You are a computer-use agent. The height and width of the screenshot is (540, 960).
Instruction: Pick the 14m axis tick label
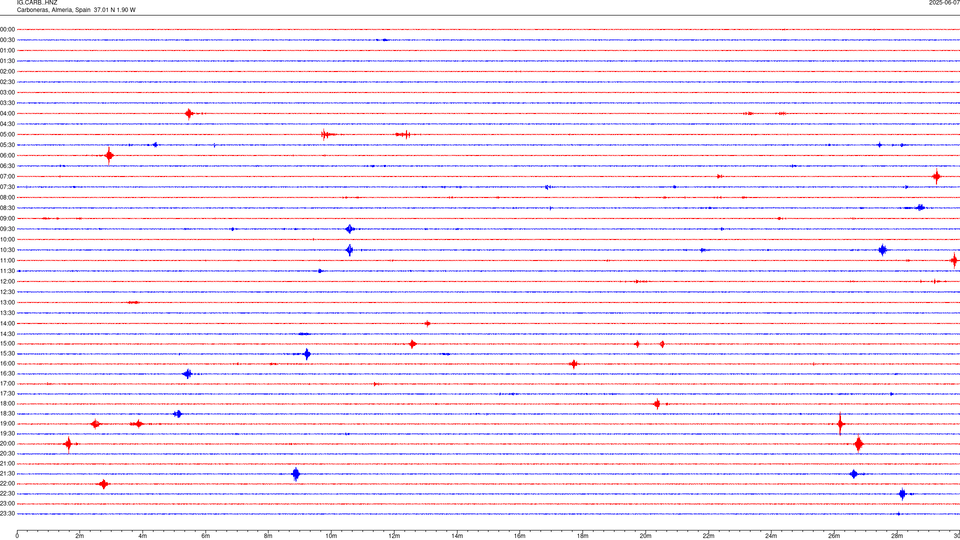(457, 536)
